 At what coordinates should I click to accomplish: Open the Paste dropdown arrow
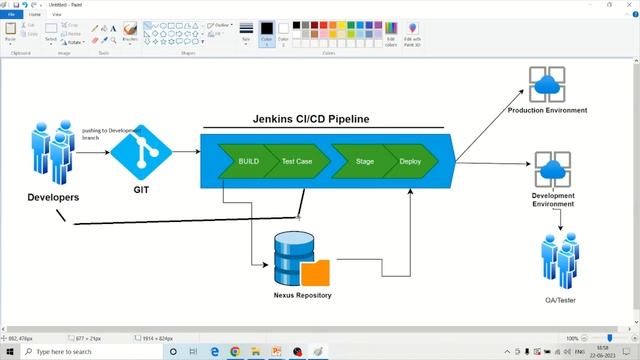click(x=10, y=44)
